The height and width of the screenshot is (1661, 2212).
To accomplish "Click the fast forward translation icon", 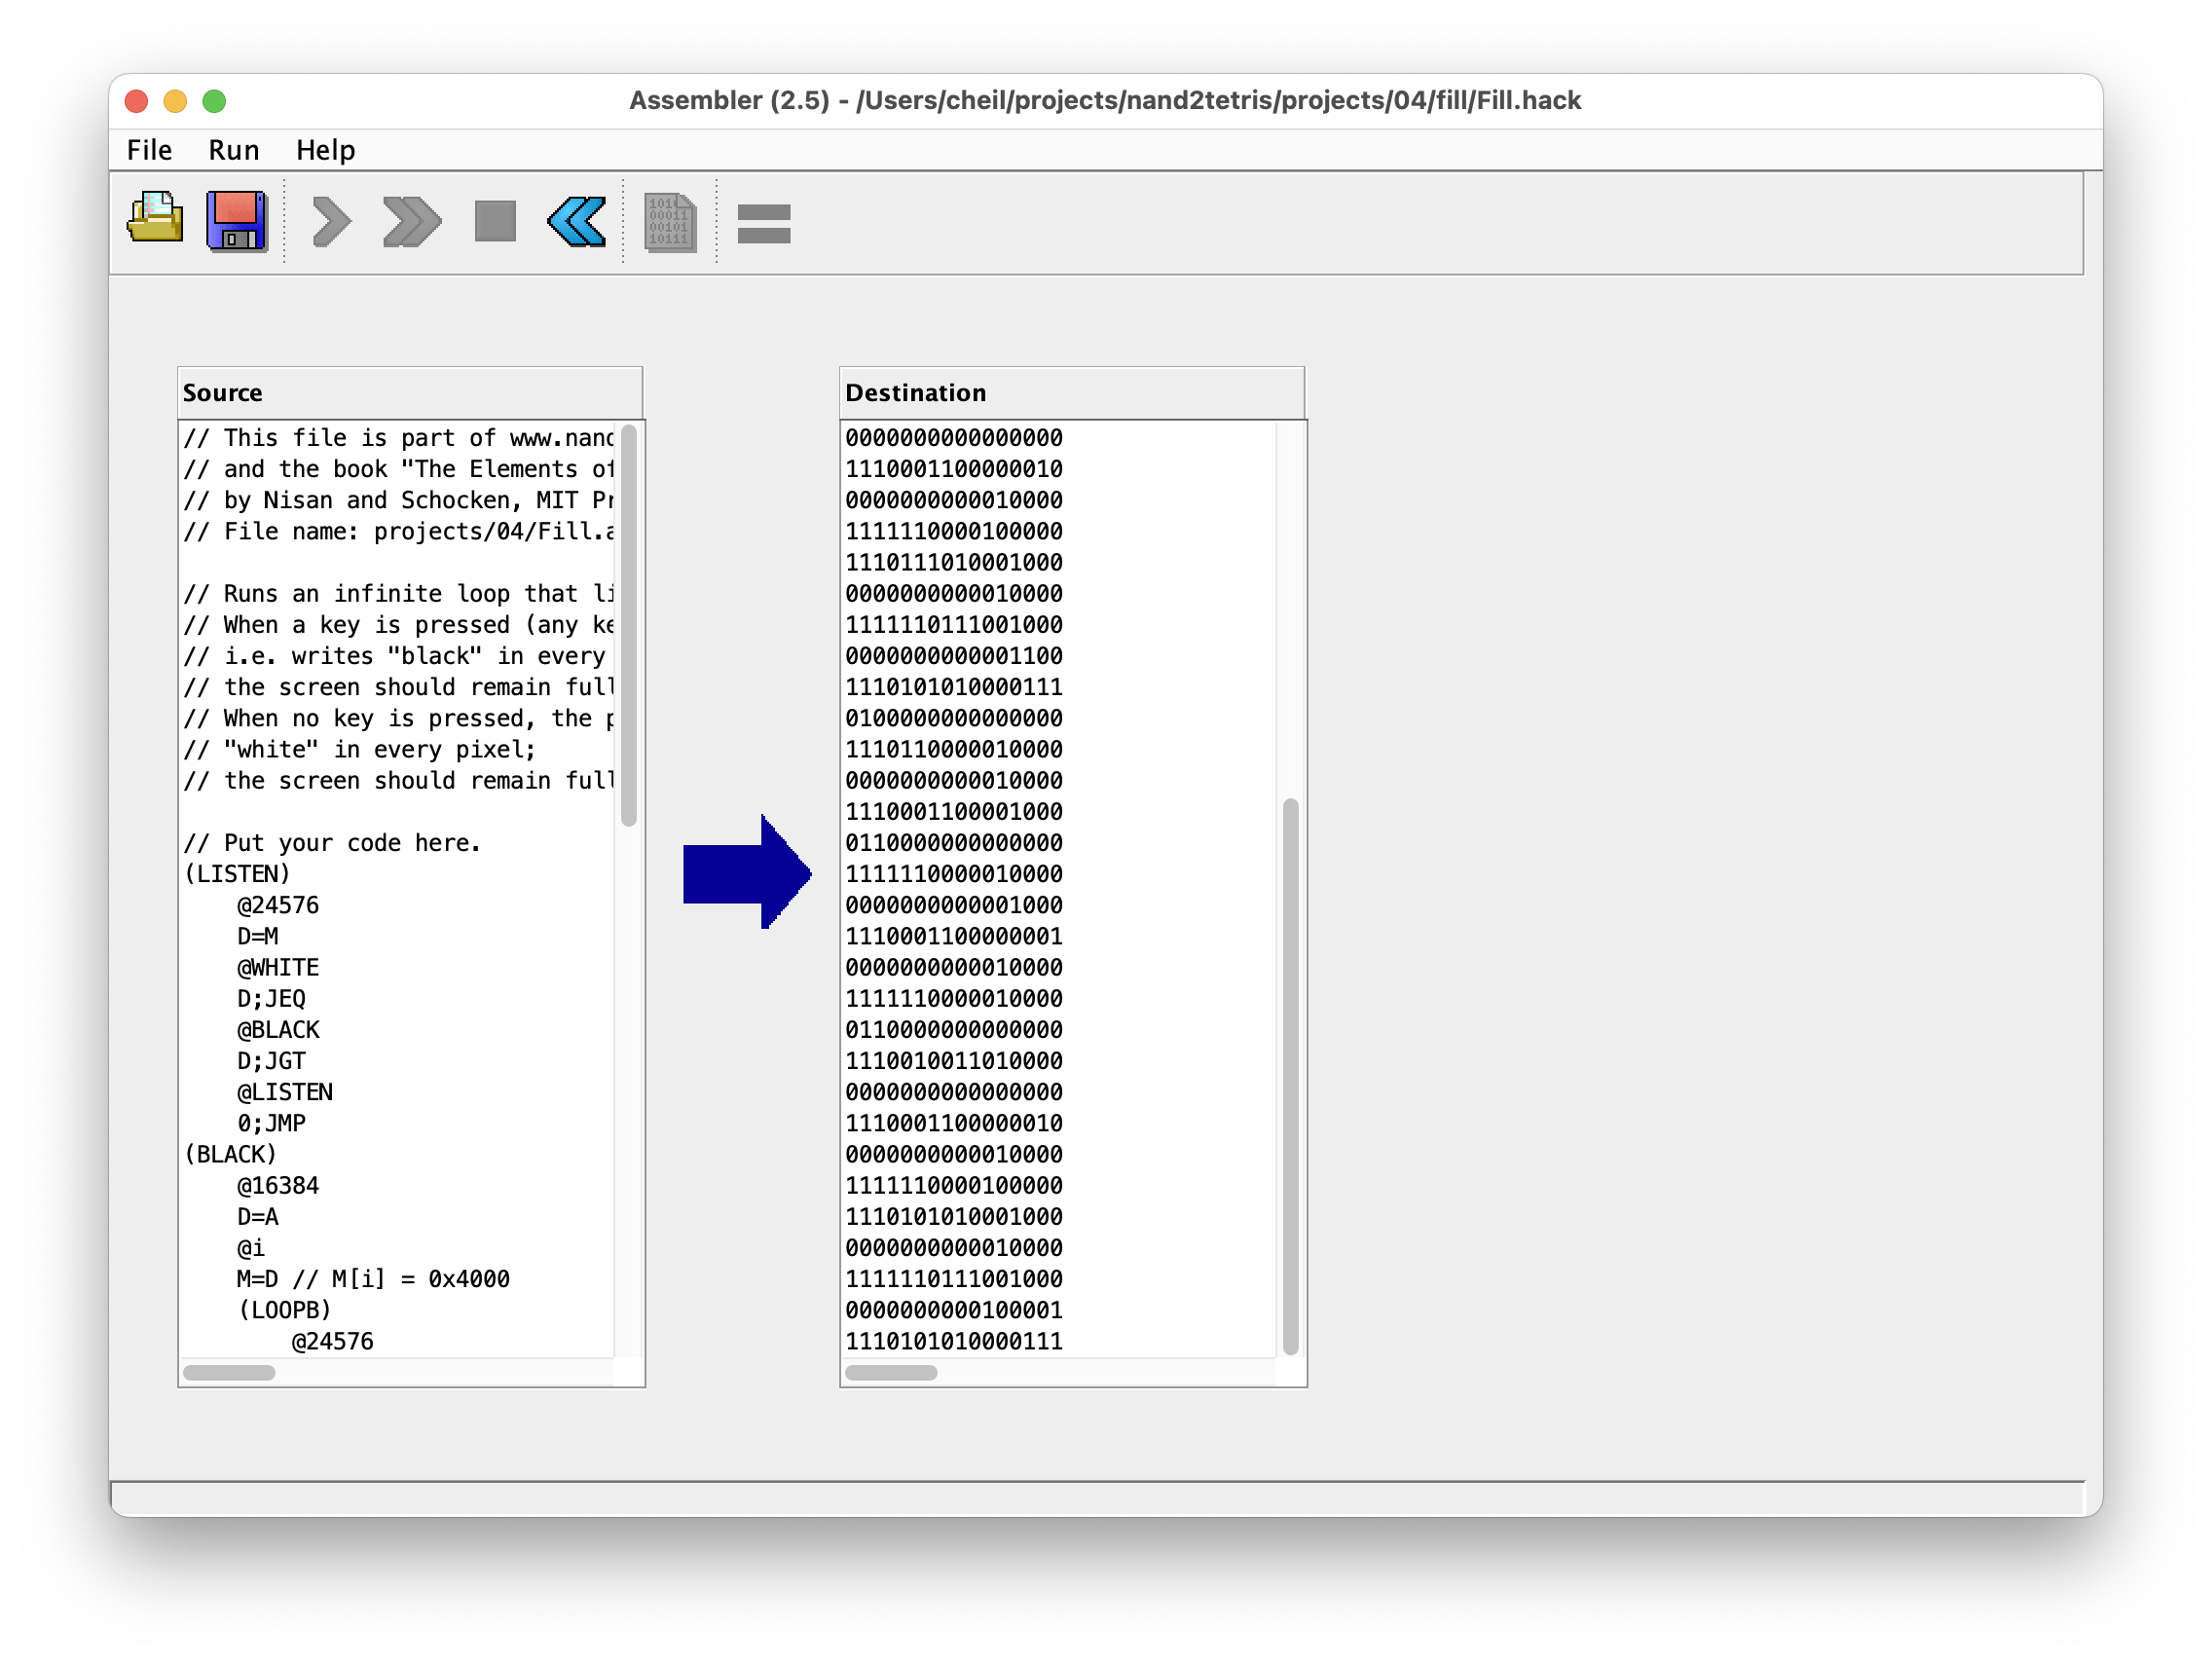I will point(411,221).
